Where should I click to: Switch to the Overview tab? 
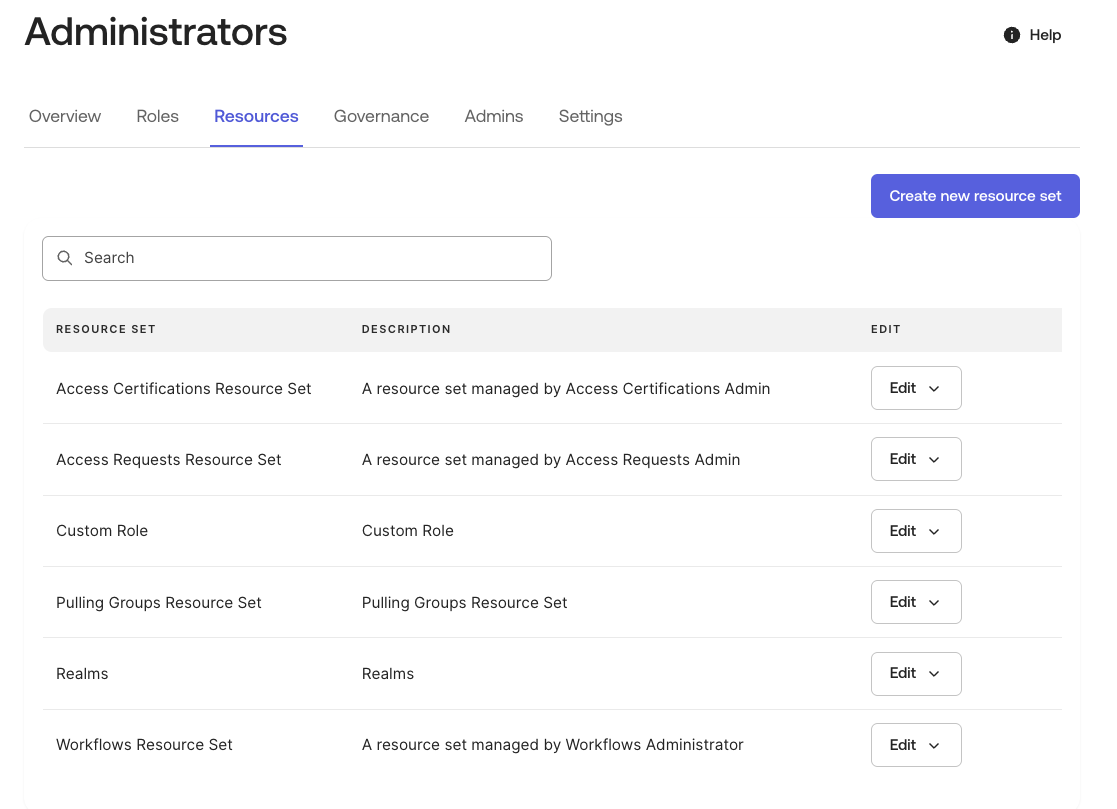pyautogui.click(x=64, y=116)
